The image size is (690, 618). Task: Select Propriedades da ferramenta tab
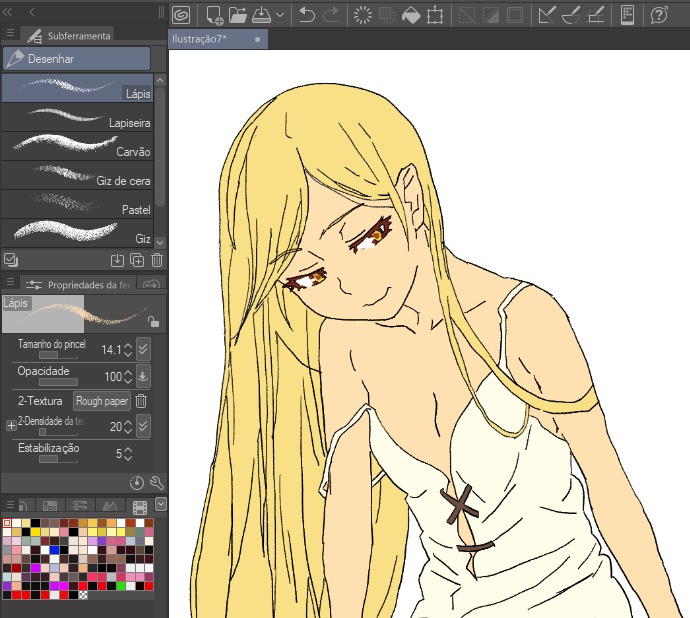click(78, 285)
